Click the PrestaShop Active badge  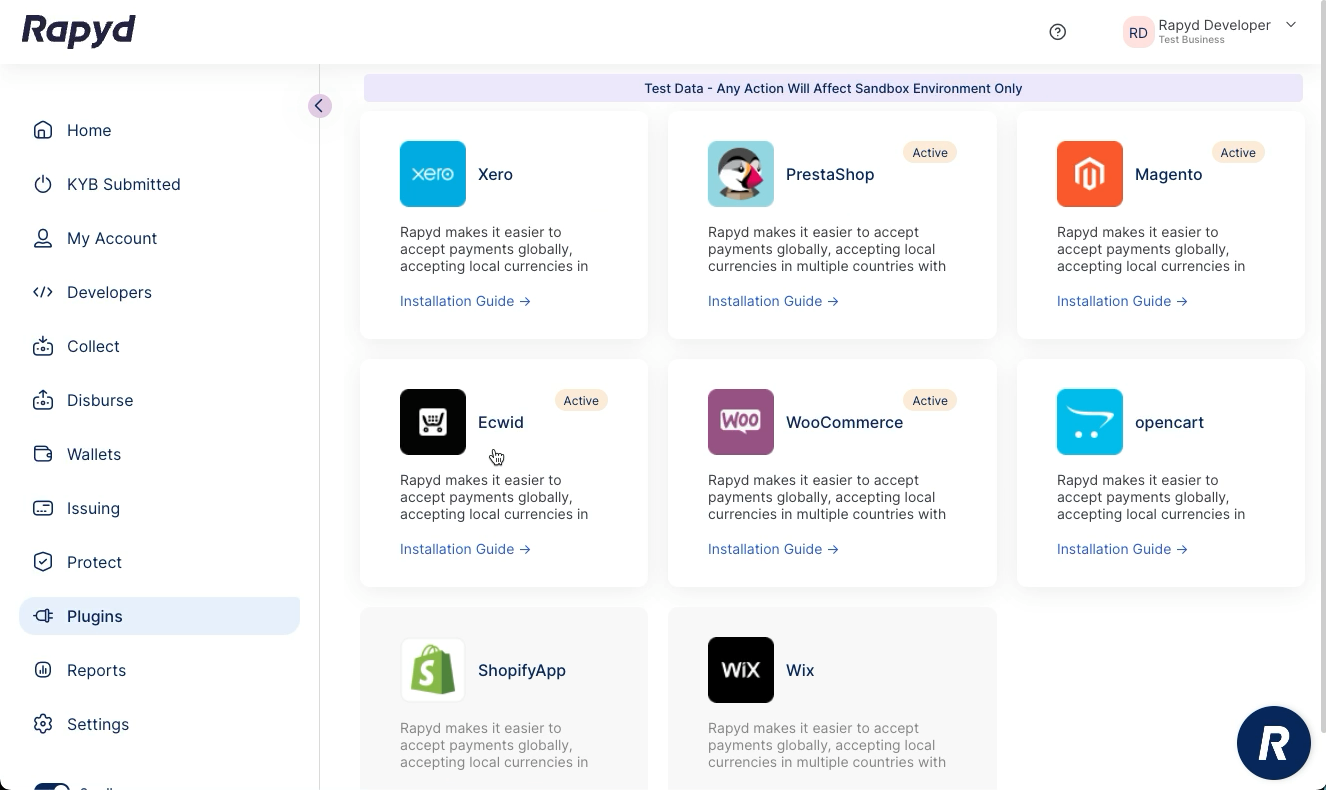930,153
